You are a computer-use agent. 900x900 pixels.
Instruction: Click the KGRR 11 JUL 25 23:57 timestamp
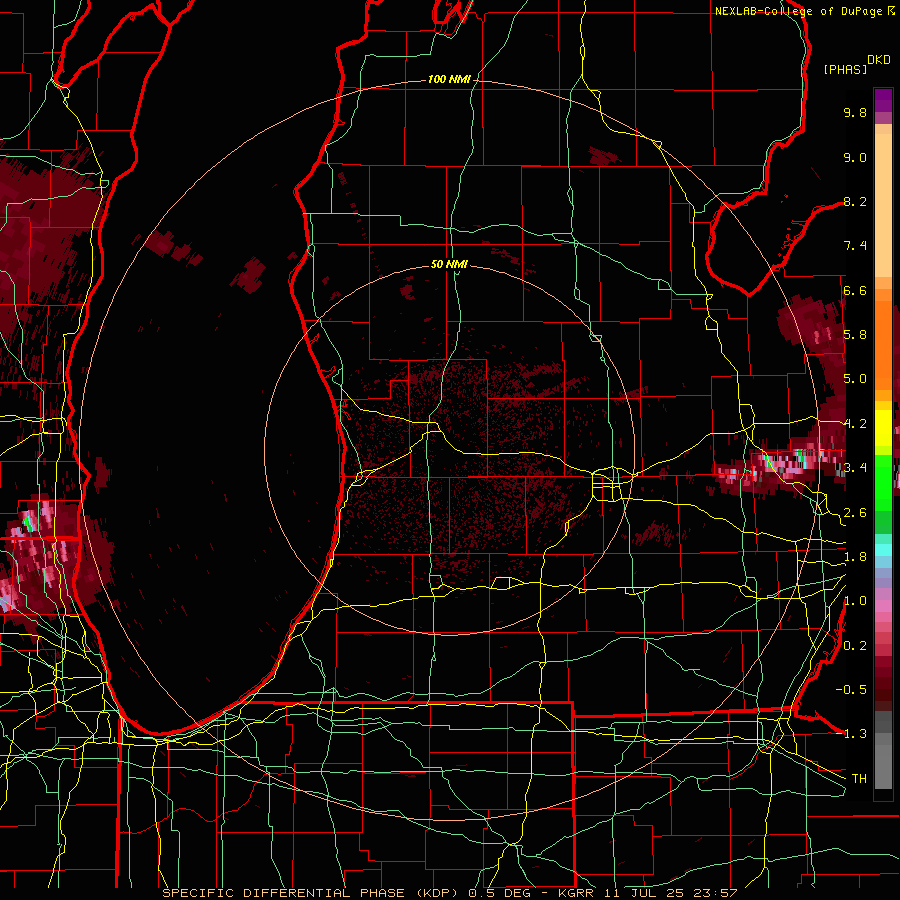click(x=647, y=893)
